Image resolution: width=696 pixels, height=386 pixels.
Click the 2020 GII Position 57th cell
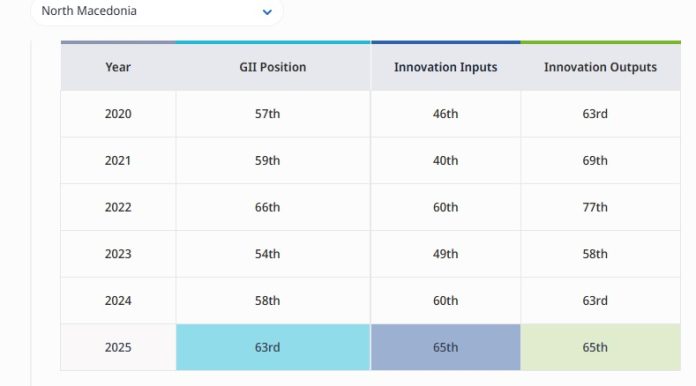[x=273, y=114]
